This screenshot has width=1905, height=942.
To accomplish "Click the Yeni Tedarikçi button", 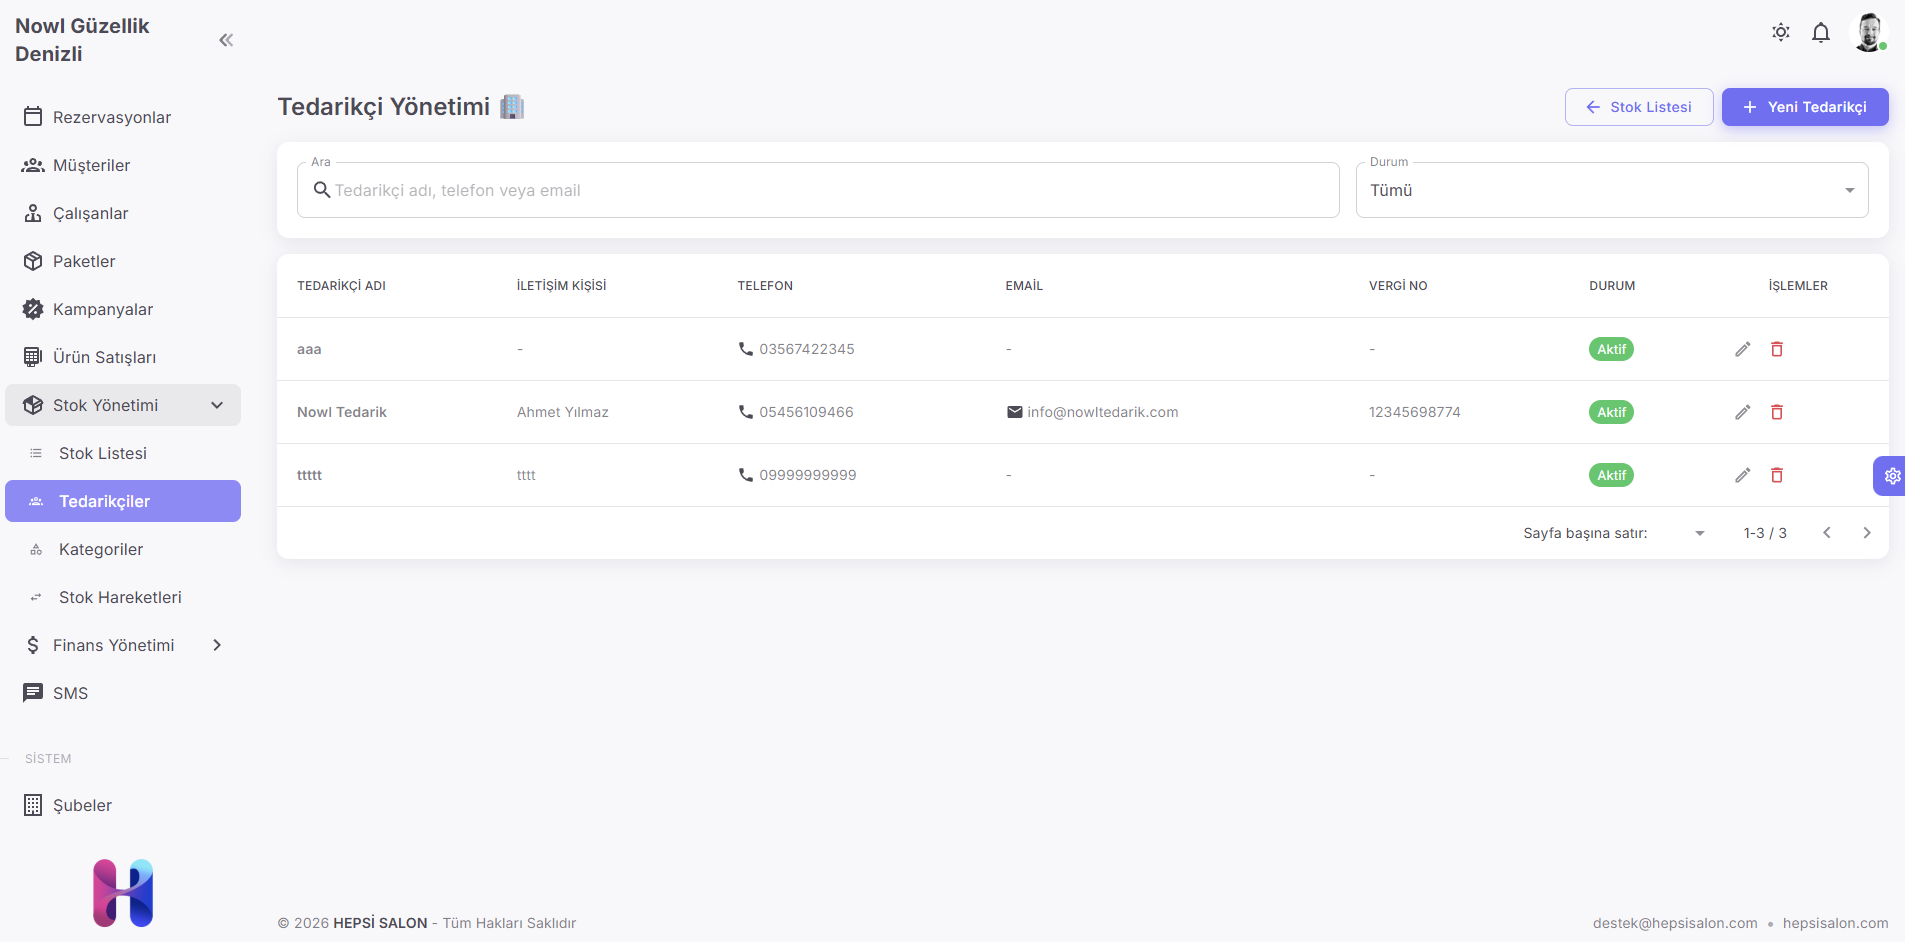I will click(x=1804, y=107).
